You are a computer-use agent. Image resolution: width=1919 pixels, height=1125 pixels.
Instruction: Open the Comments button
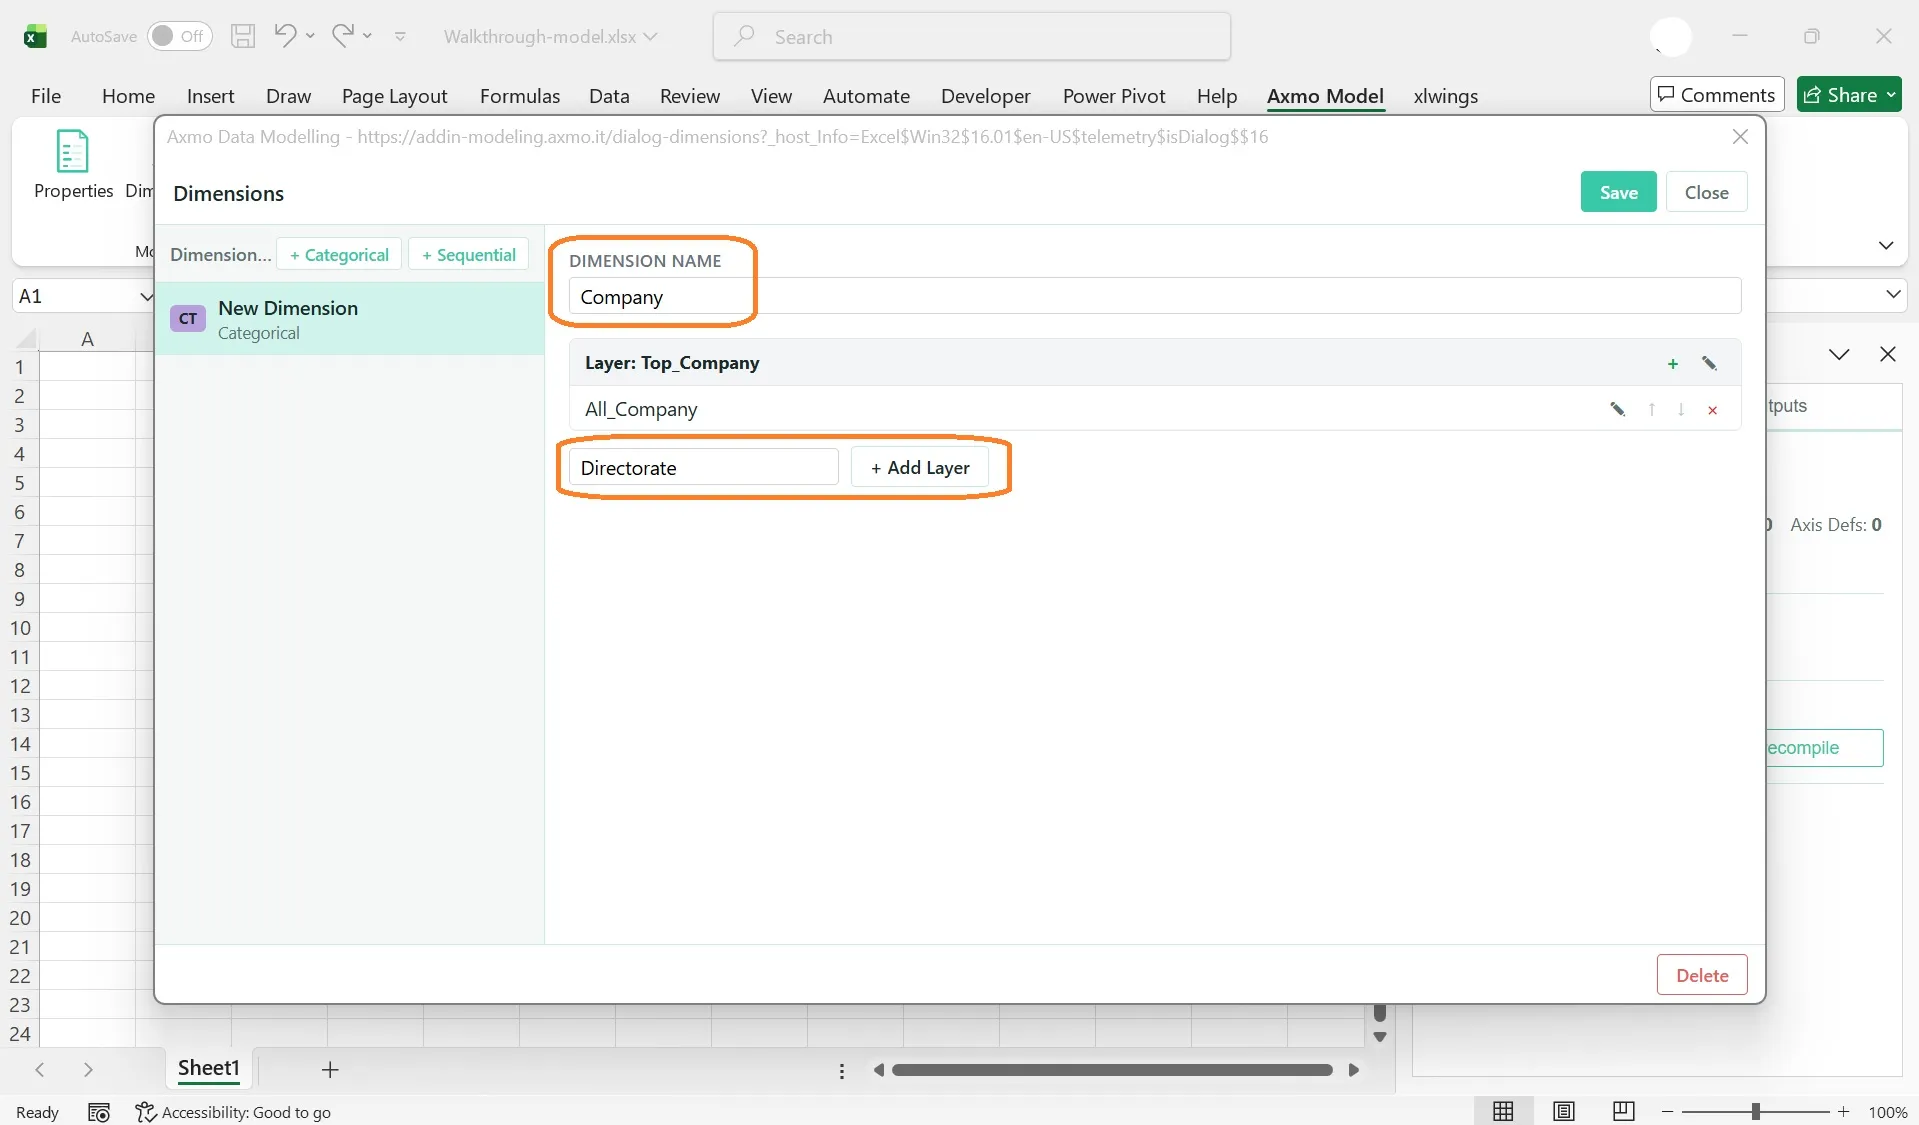click(1716, 95)
